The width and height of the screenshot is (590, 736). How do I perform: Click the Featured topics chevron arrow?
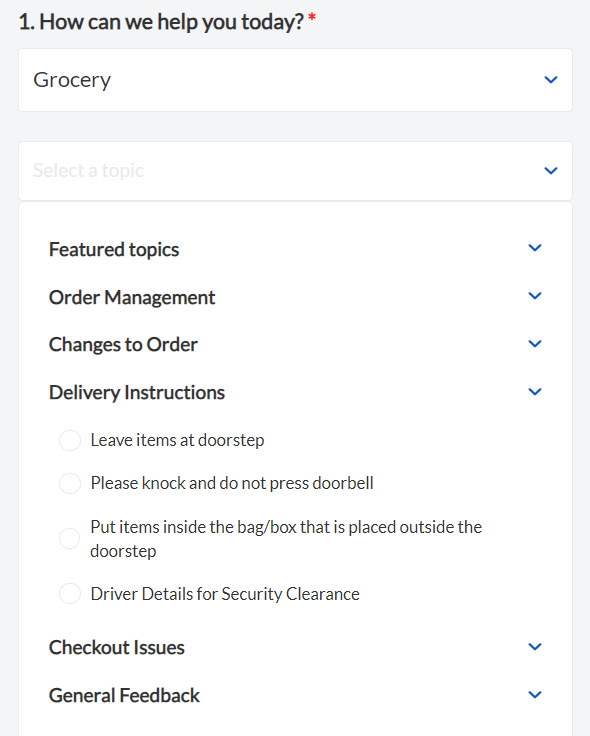point(535,247)
